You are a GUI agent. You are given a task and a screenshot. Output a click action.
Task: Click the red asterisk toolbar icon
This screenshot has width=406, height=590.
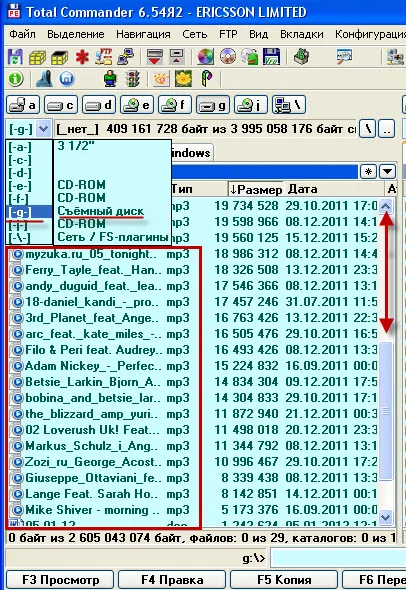[x=82, y=58]
